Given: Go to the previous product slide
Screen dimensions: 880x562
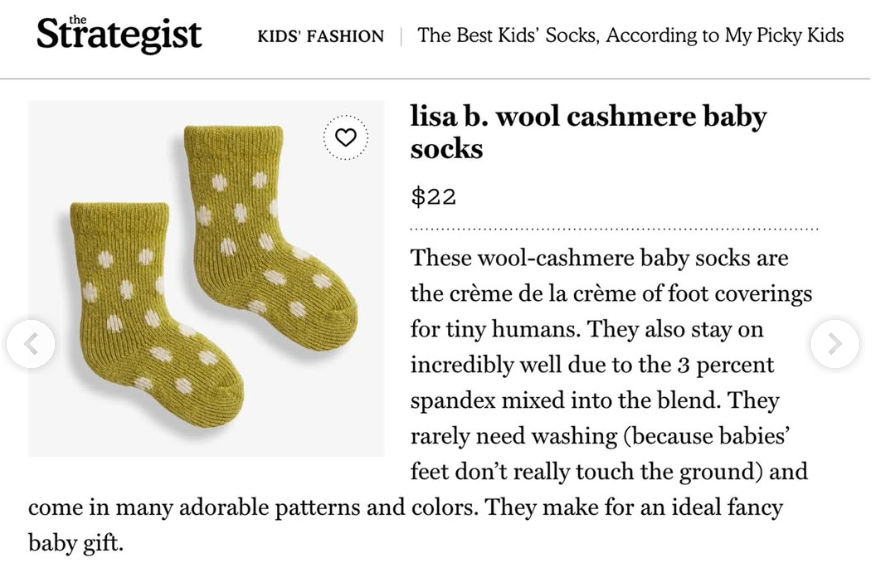Looking at the screenshot, I should [31, 344].
